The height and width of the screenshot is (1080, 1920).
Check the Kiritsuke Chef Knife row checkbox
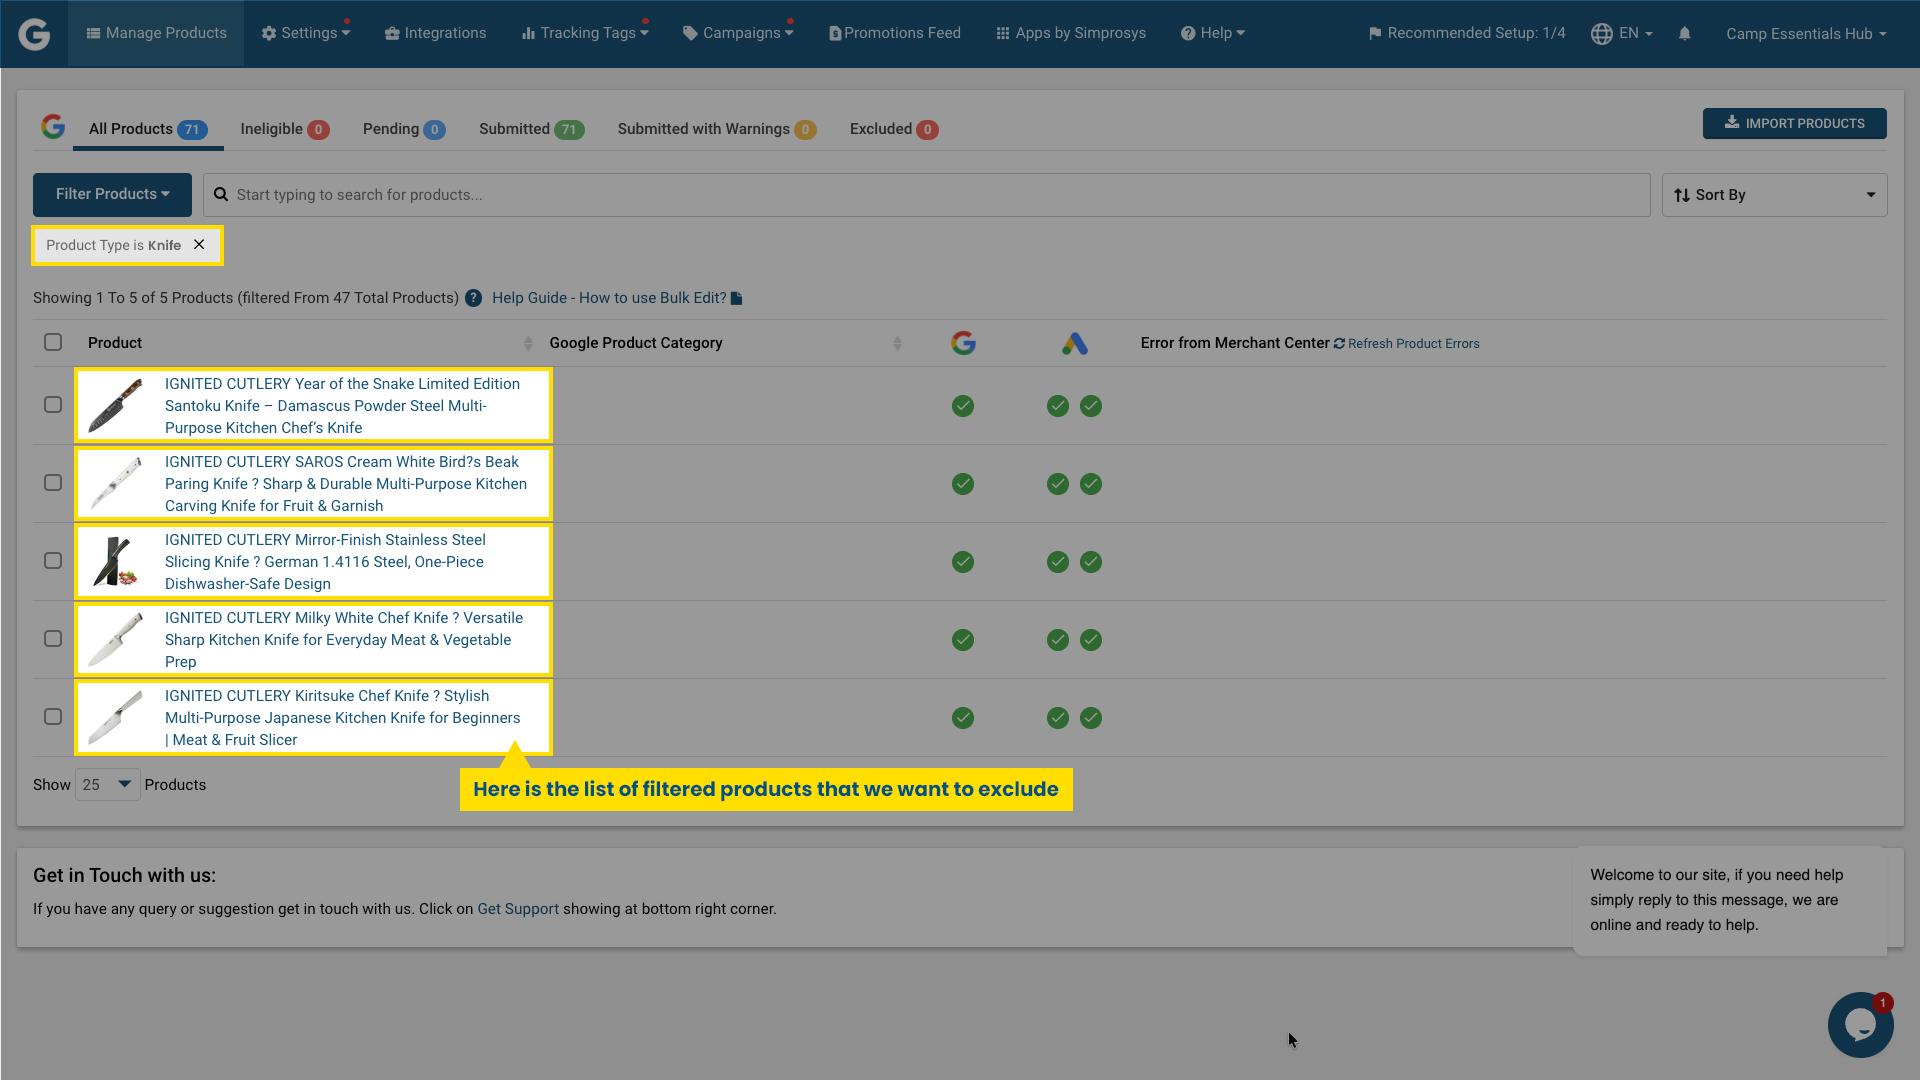pyautogui.click(x=52, y=716)
